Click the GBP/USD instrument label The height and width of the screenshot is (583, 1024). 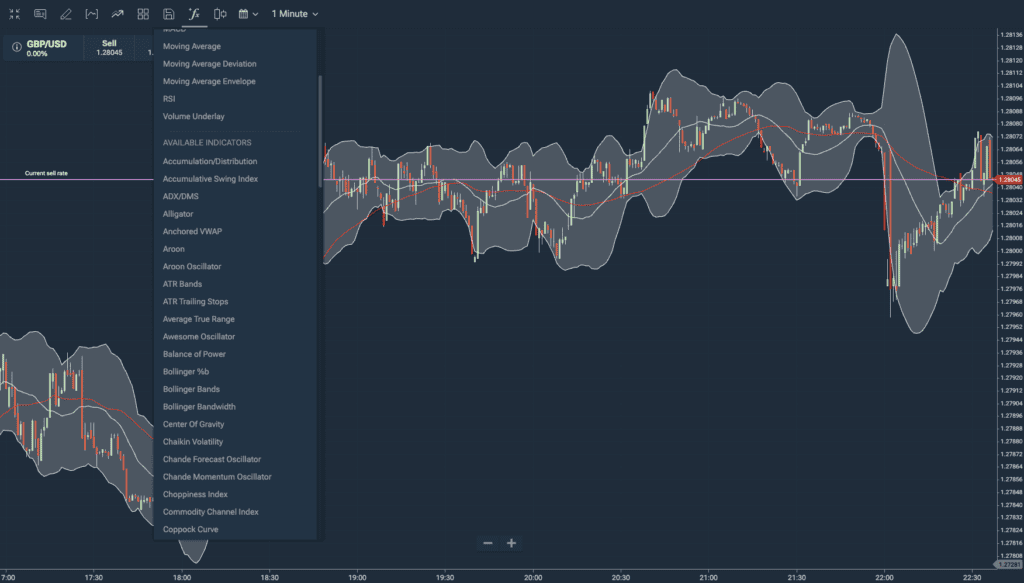pos(46,43)
